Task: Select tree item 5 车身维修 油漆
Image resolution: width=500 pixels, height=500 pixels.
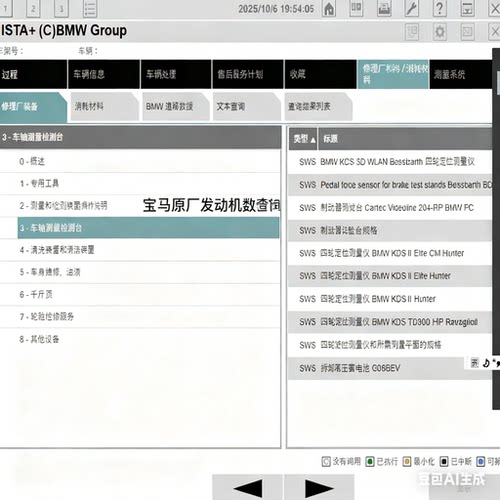Action: (140, 272)
